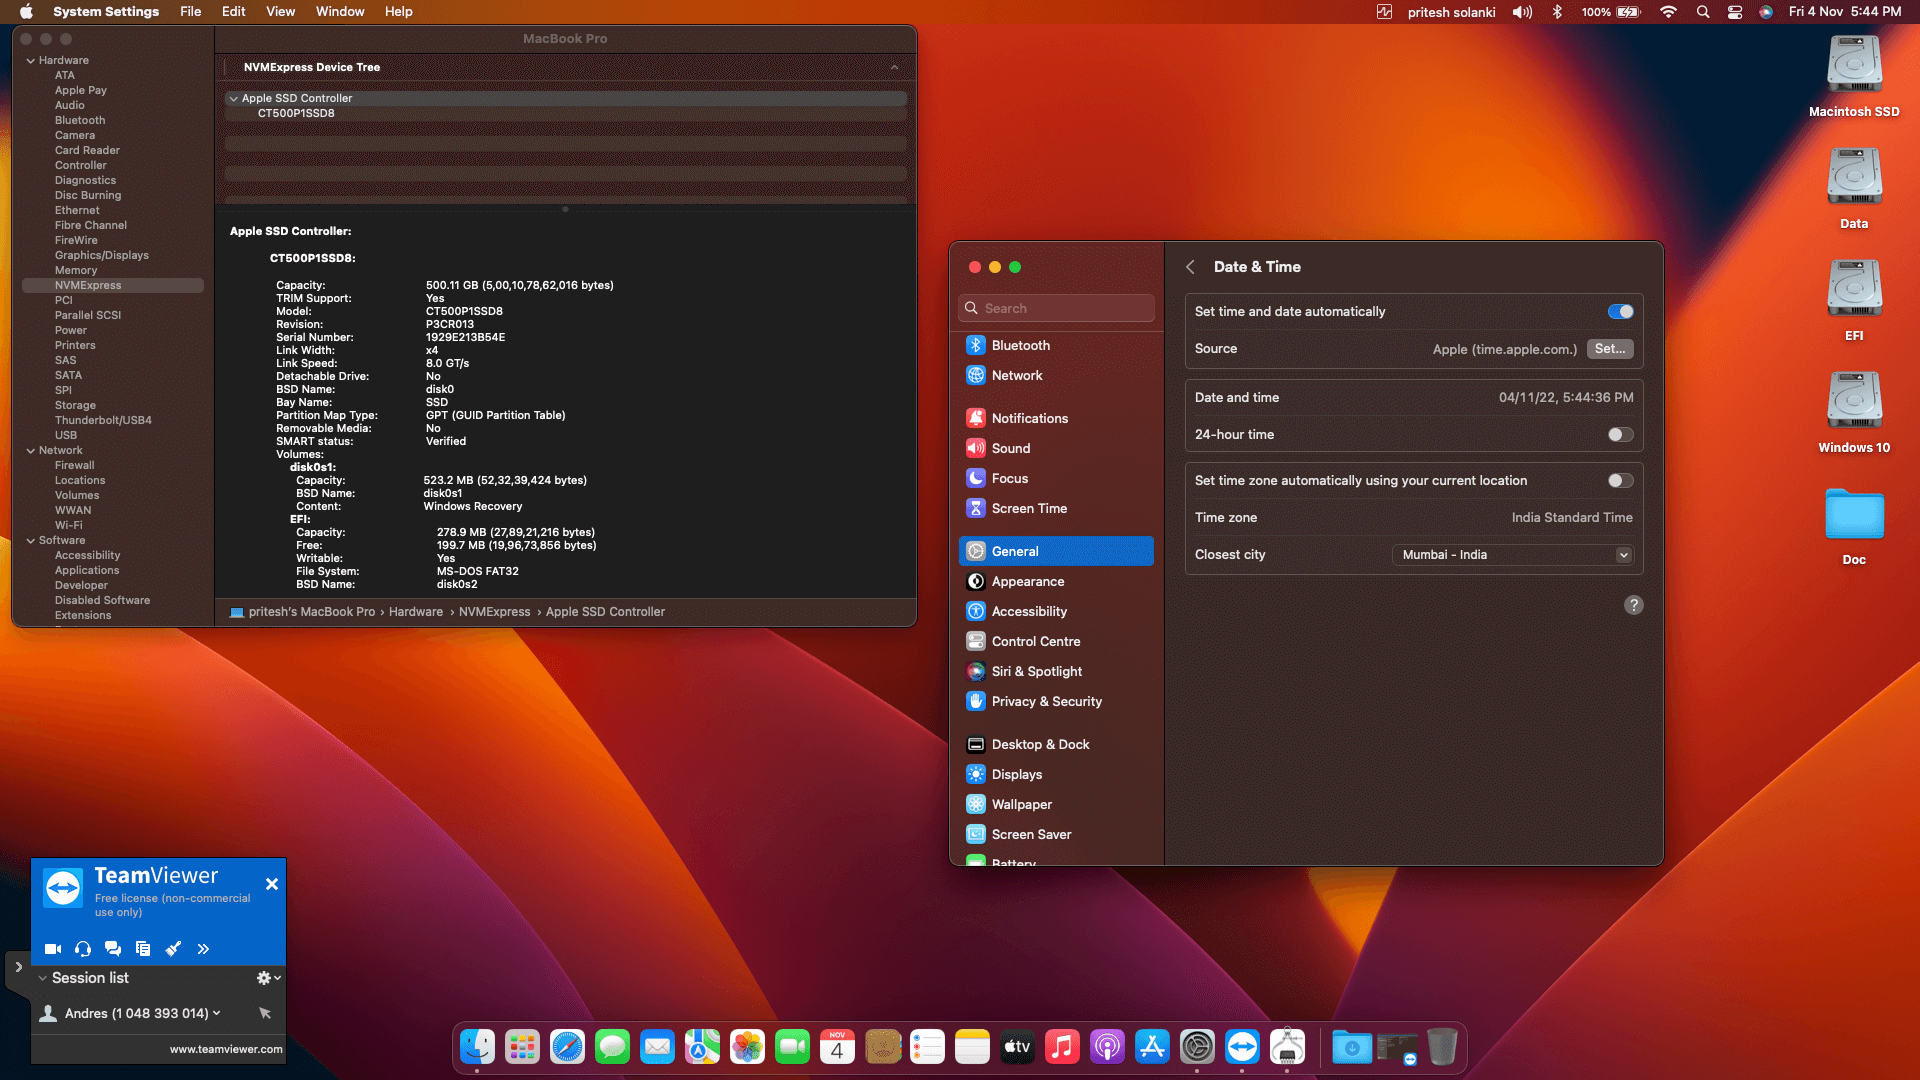Image resolution: width=1920 pixels, height=1080 pixels.
Task: Open the File menu
Action: [x=190, y=12]
